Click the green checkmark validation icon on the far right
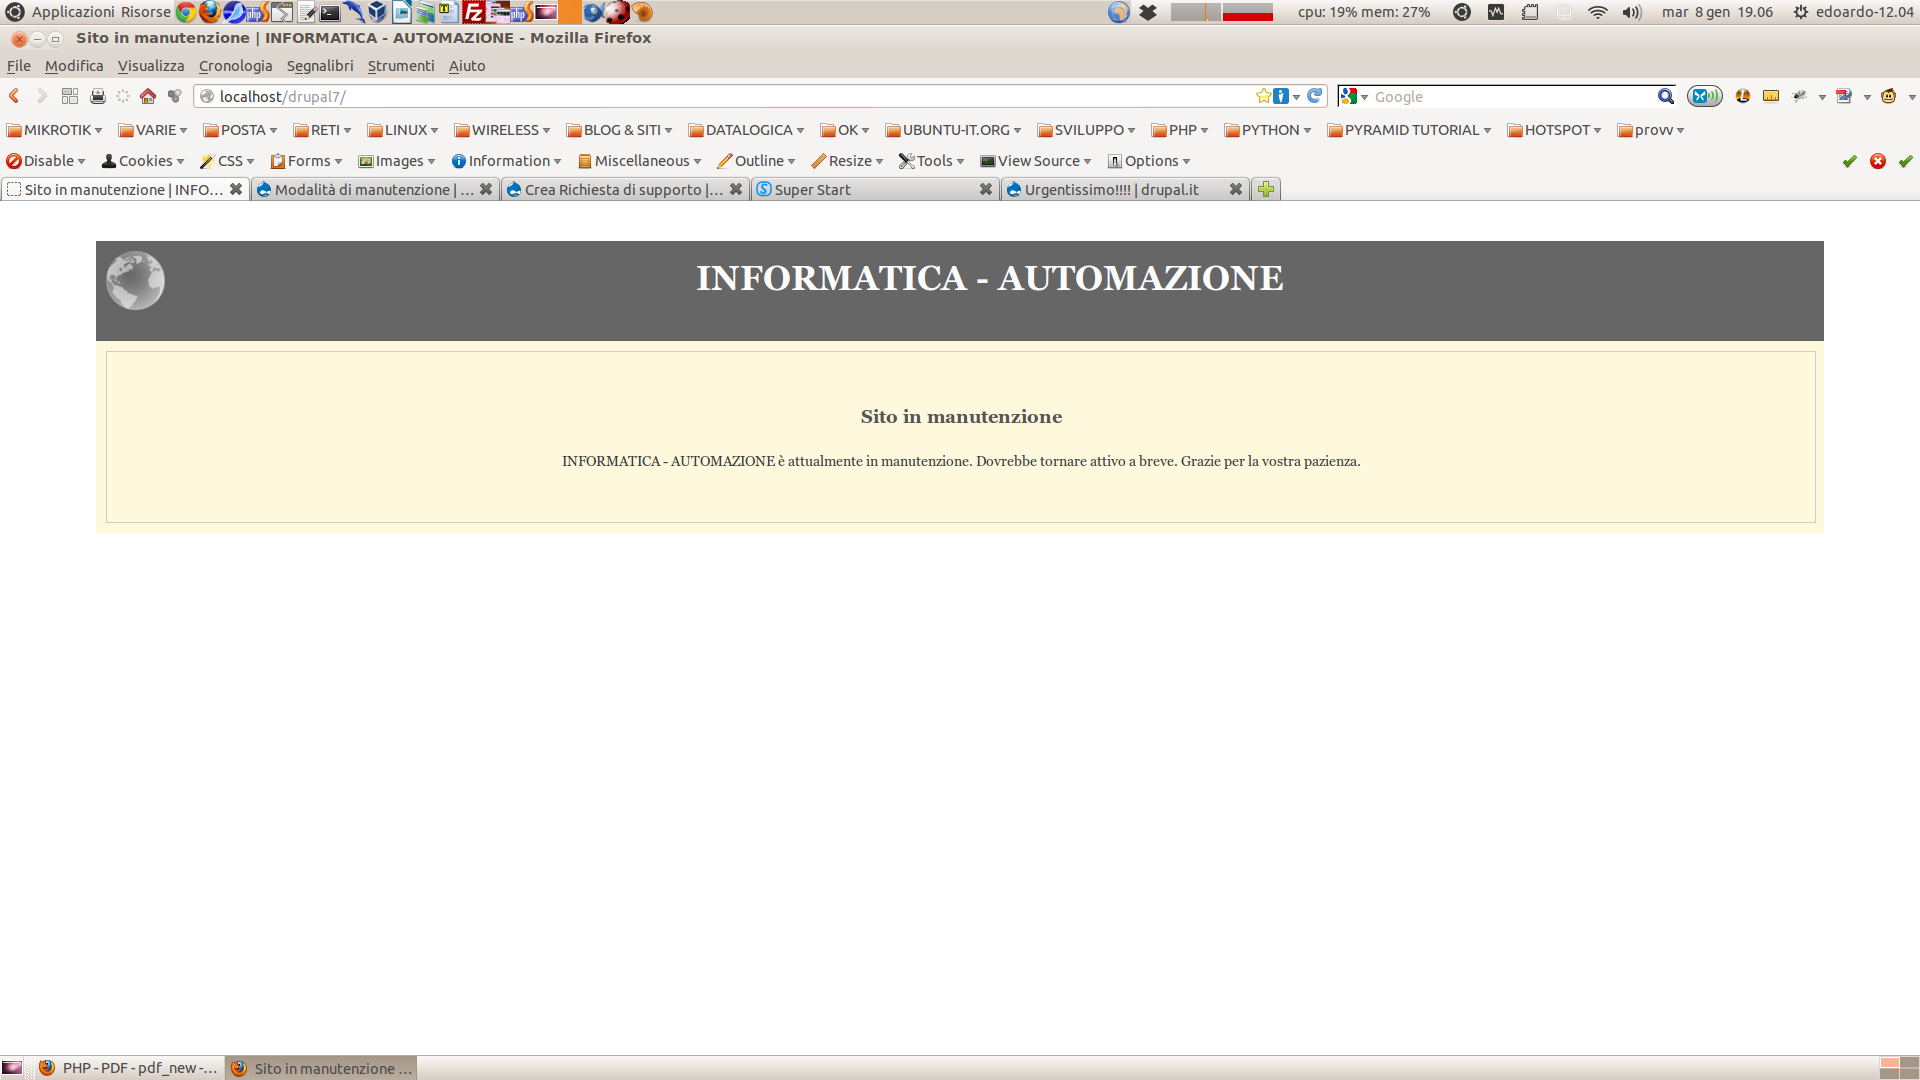Viewport: 1920px width, 1080px height. pyautogui.click(x=1905, y=161)
